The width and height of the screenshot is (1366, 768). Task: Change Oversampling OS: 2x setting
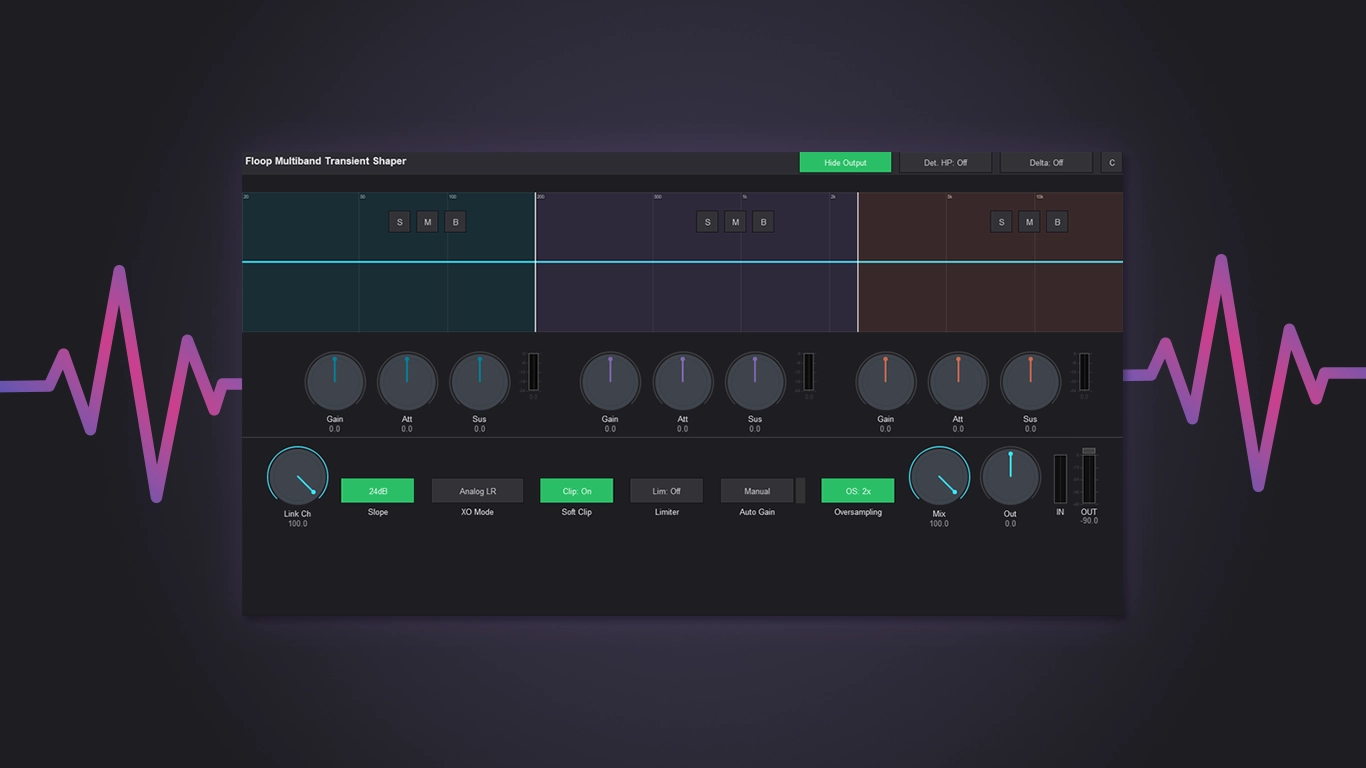point(858,491)
